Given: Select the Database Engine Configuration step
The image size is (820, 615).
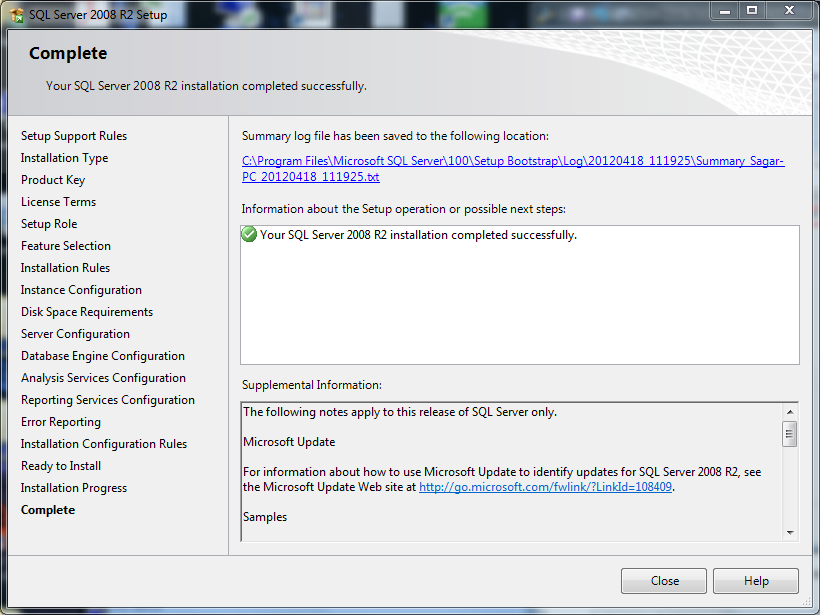Looking at the screenshot, I should click(x=103, y=356).
